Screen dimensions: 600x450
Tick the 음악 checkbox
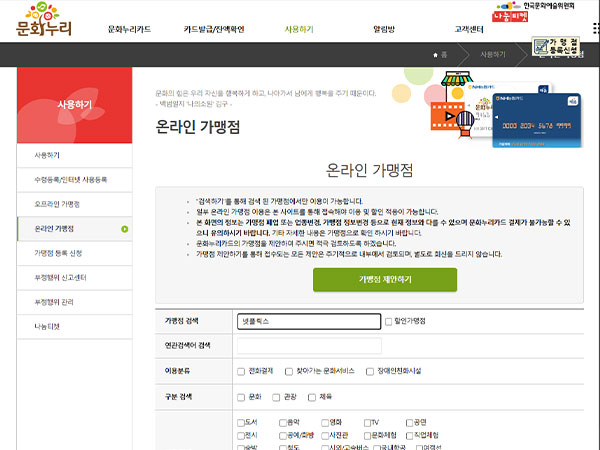(283, 422)
